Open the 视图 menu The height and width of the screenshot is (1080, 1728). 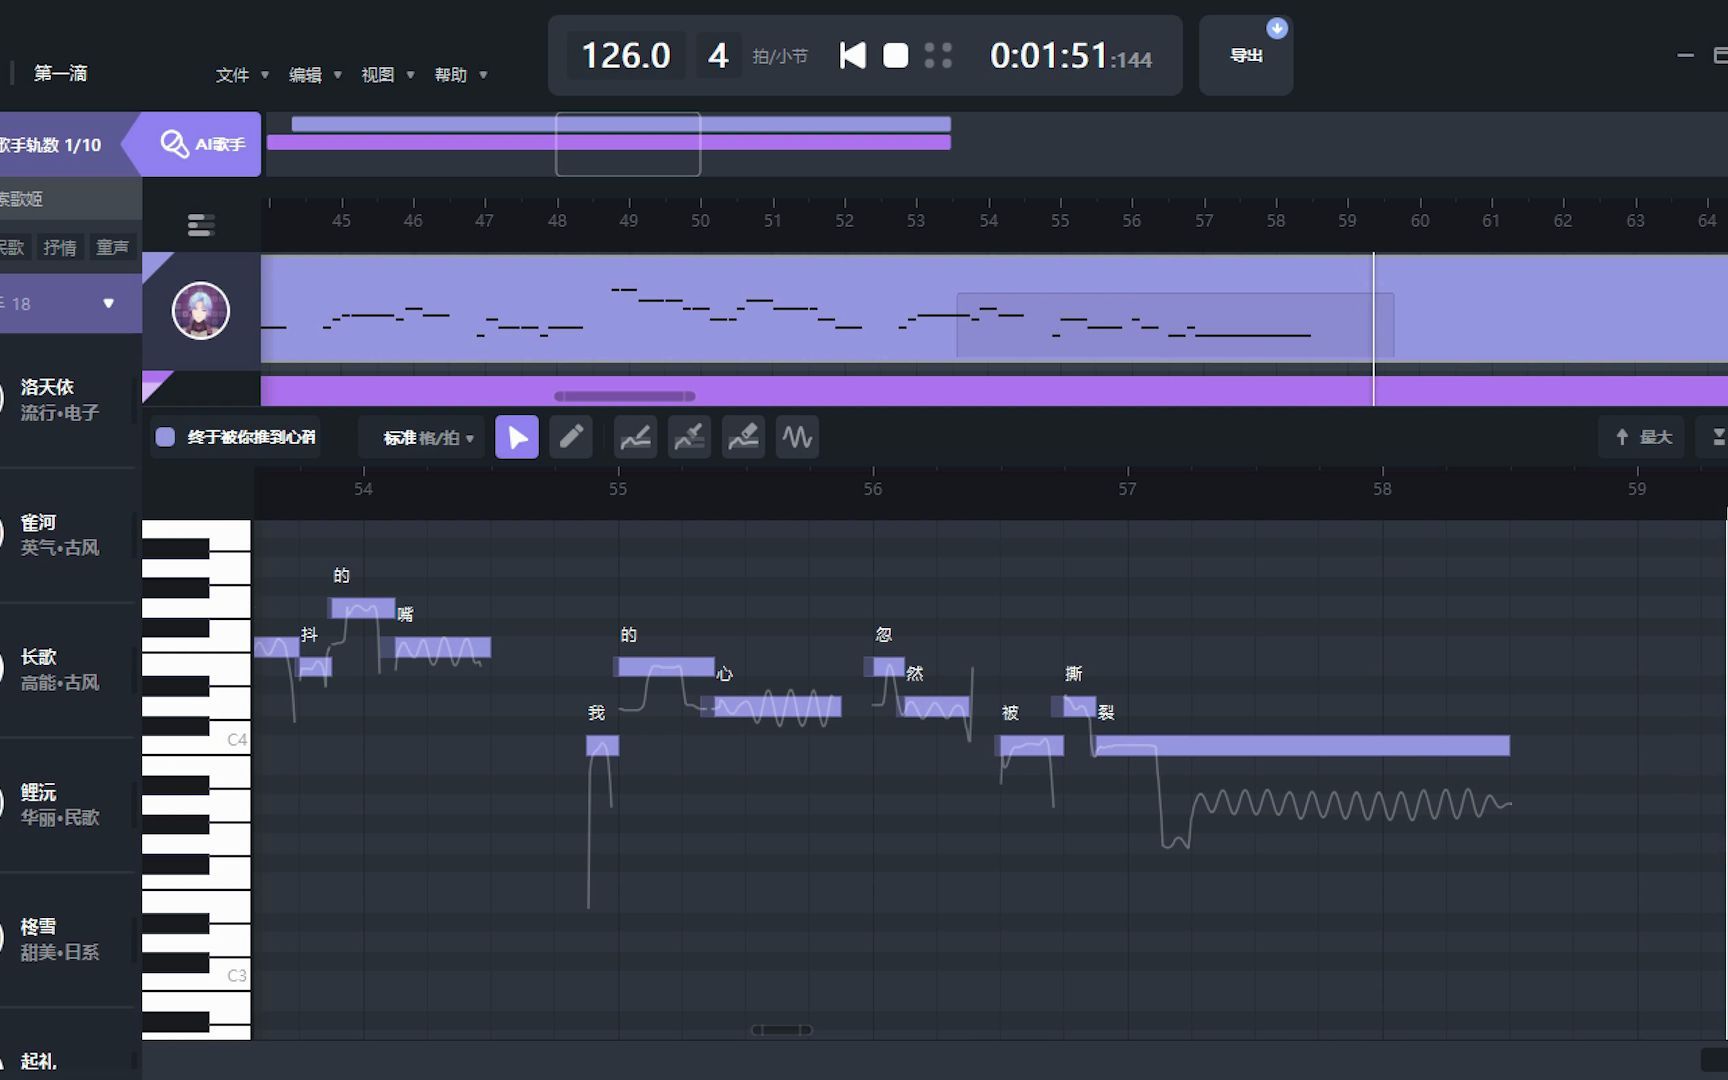pyautogui.click(x=388, y=75)
